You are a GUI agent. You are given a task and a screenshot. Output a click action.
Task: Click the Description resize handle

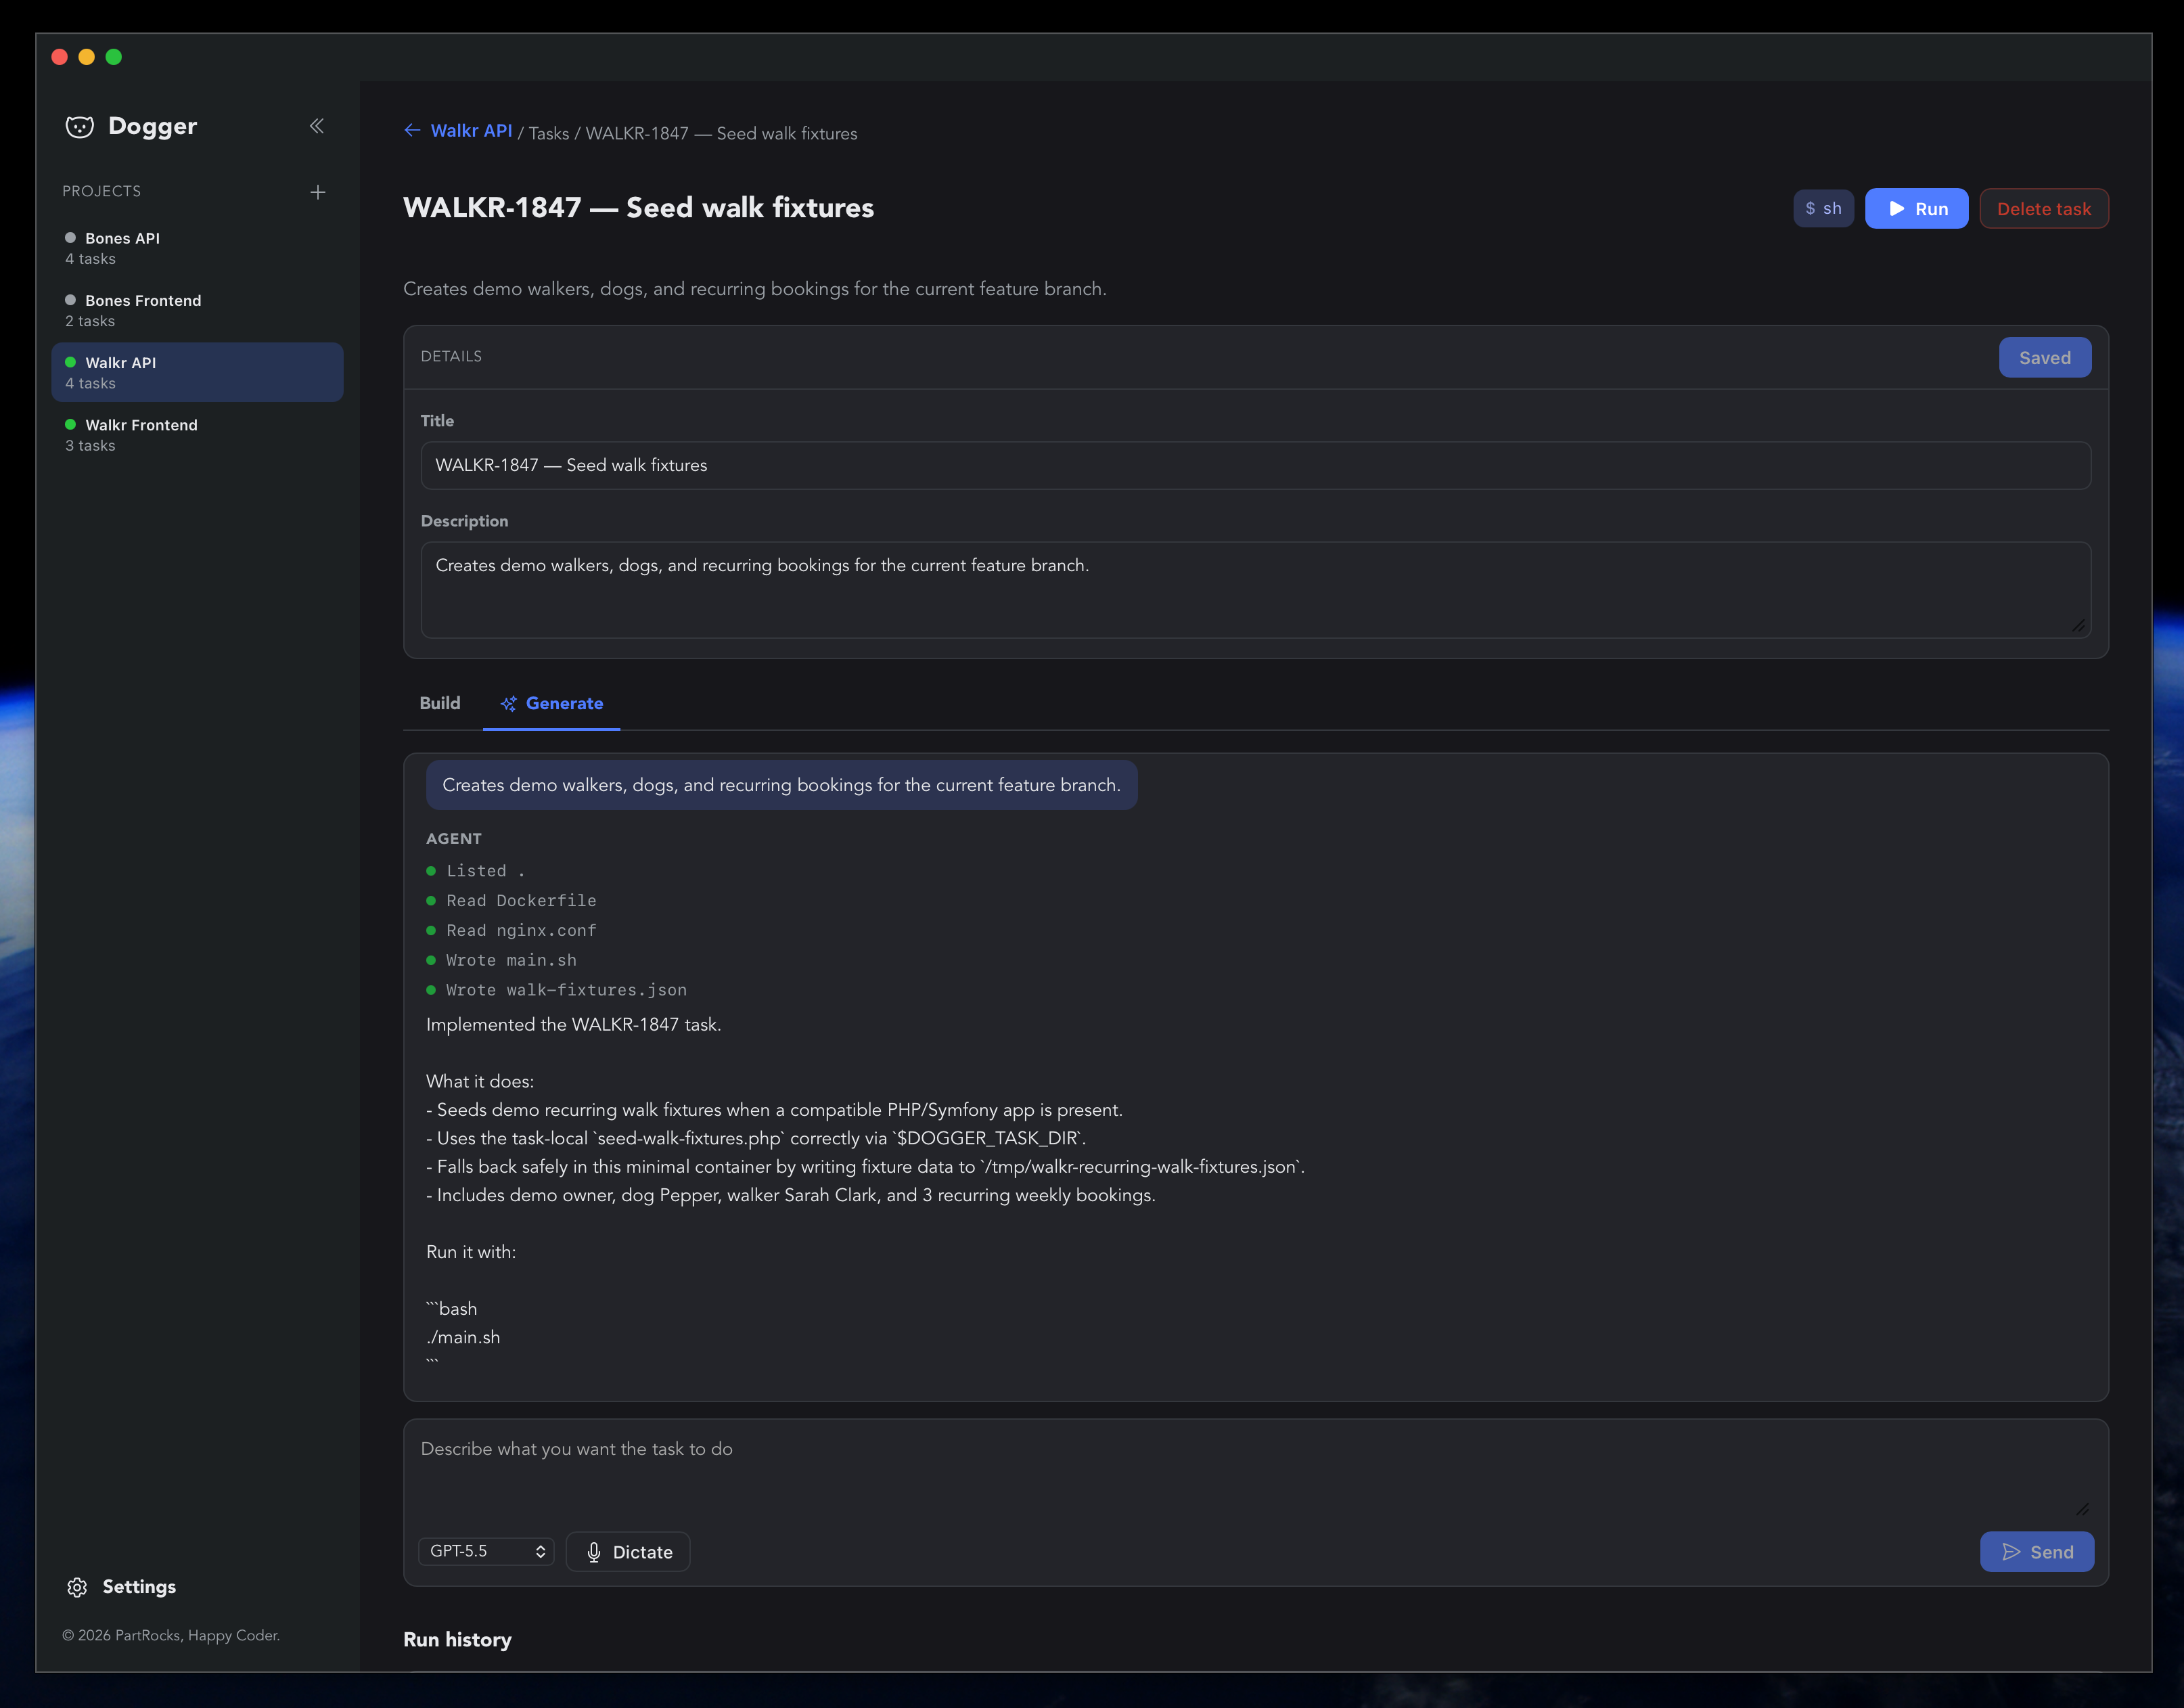2078,626
